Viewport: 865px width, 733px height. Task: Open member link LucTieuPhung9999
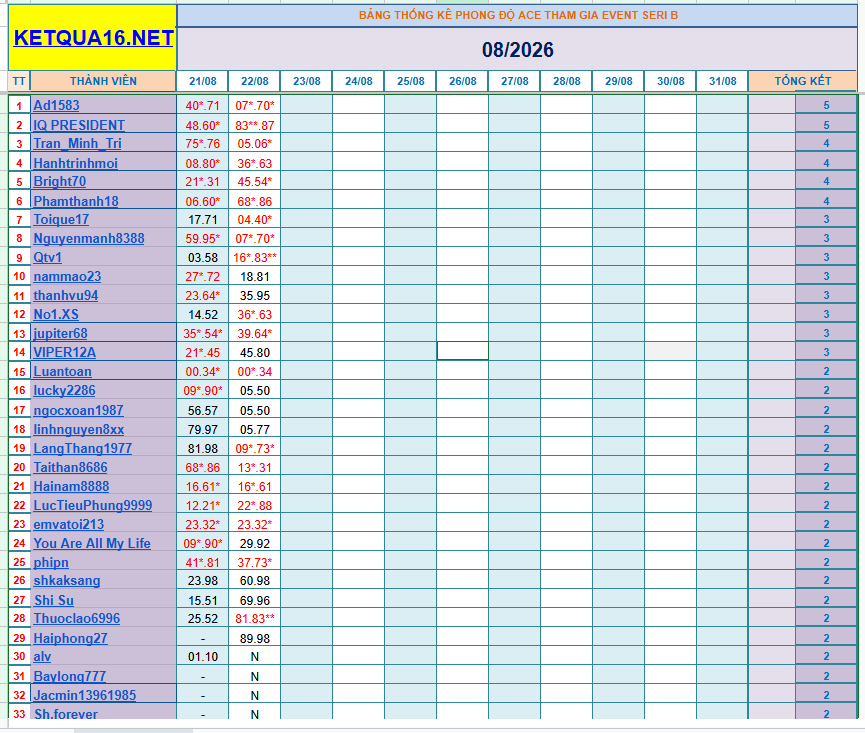(x=93, y=505)
